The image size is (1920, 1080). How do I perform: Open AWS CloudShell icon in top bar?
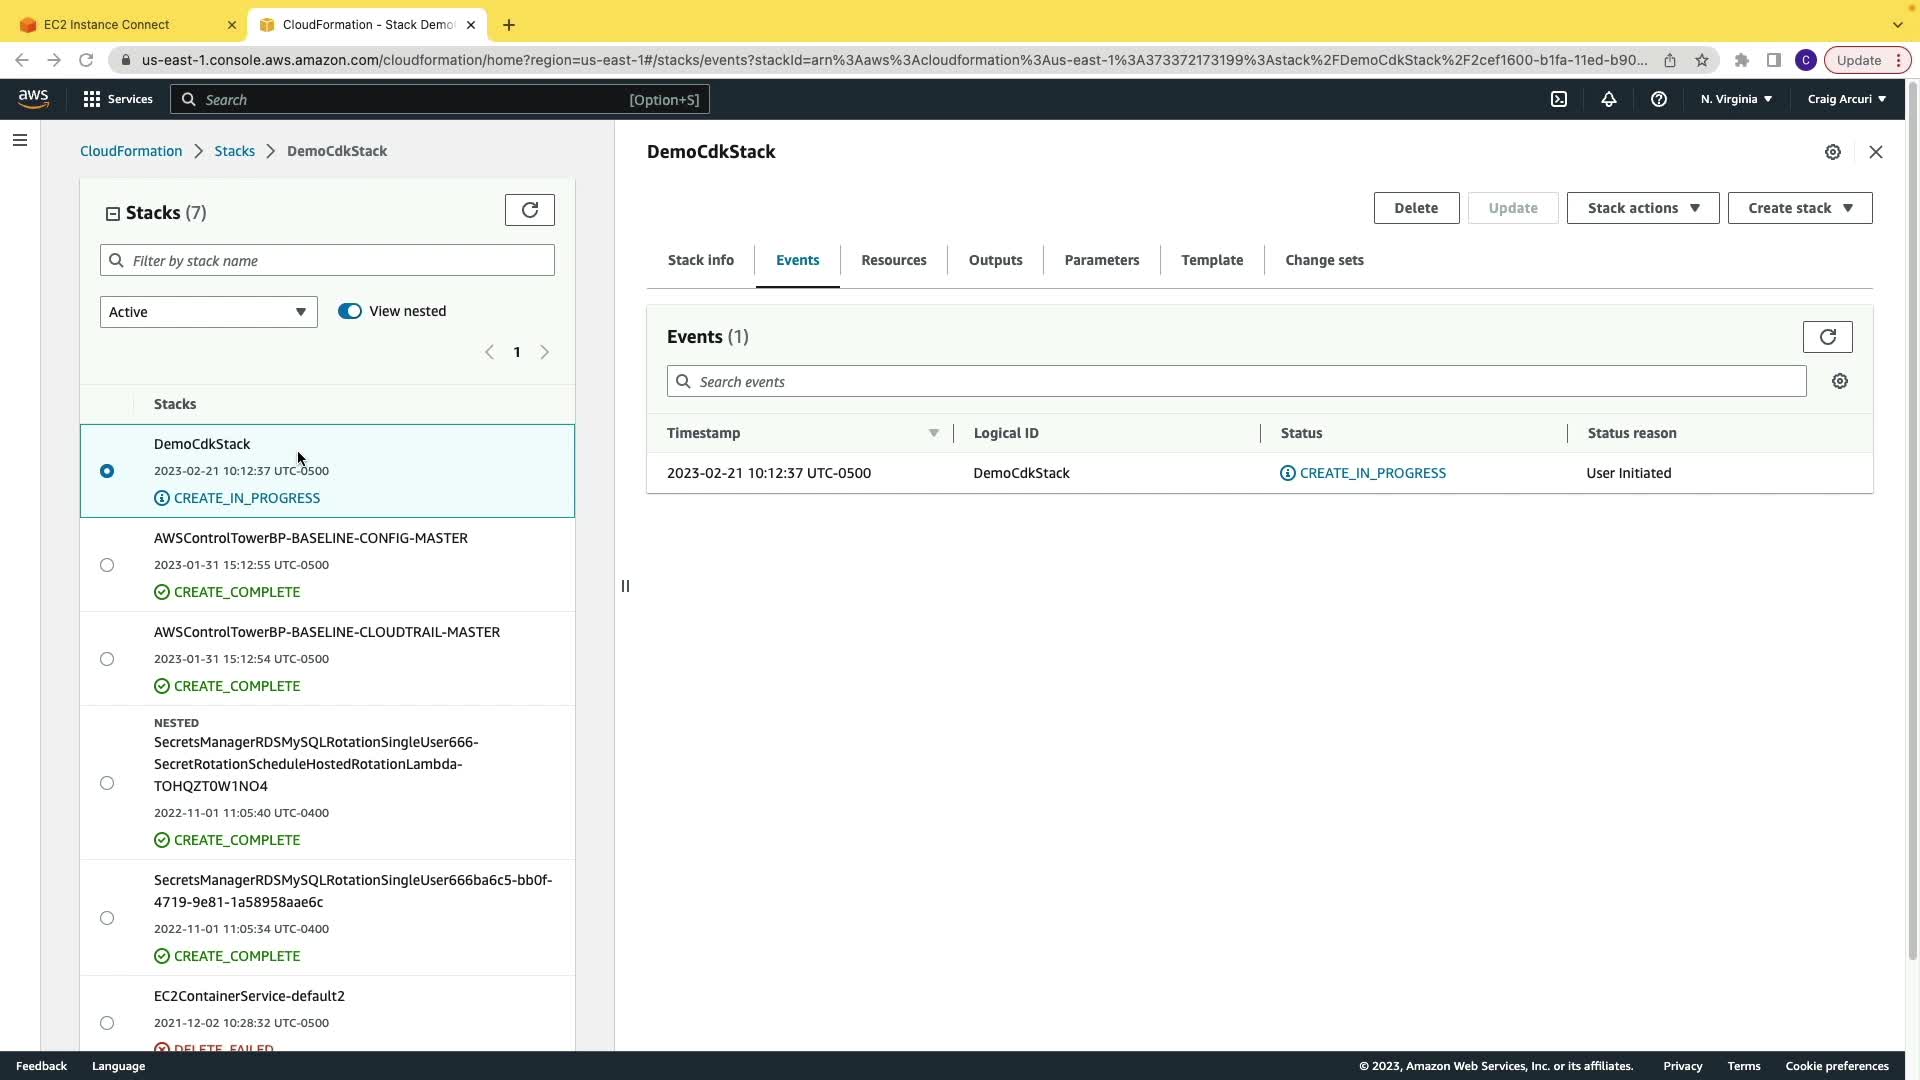pyautogui.click(x=1558, y=99)
